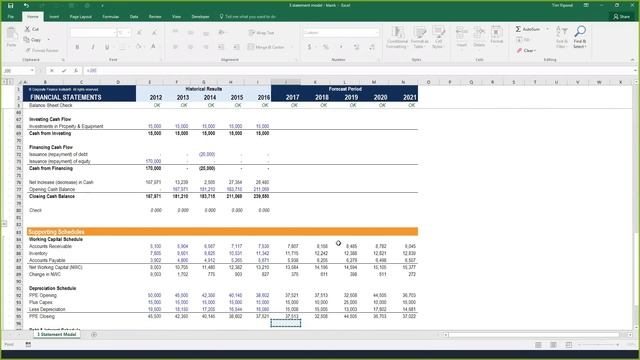640x360 pixels.
Task: Decrease the font size
Action: point(154,32)
